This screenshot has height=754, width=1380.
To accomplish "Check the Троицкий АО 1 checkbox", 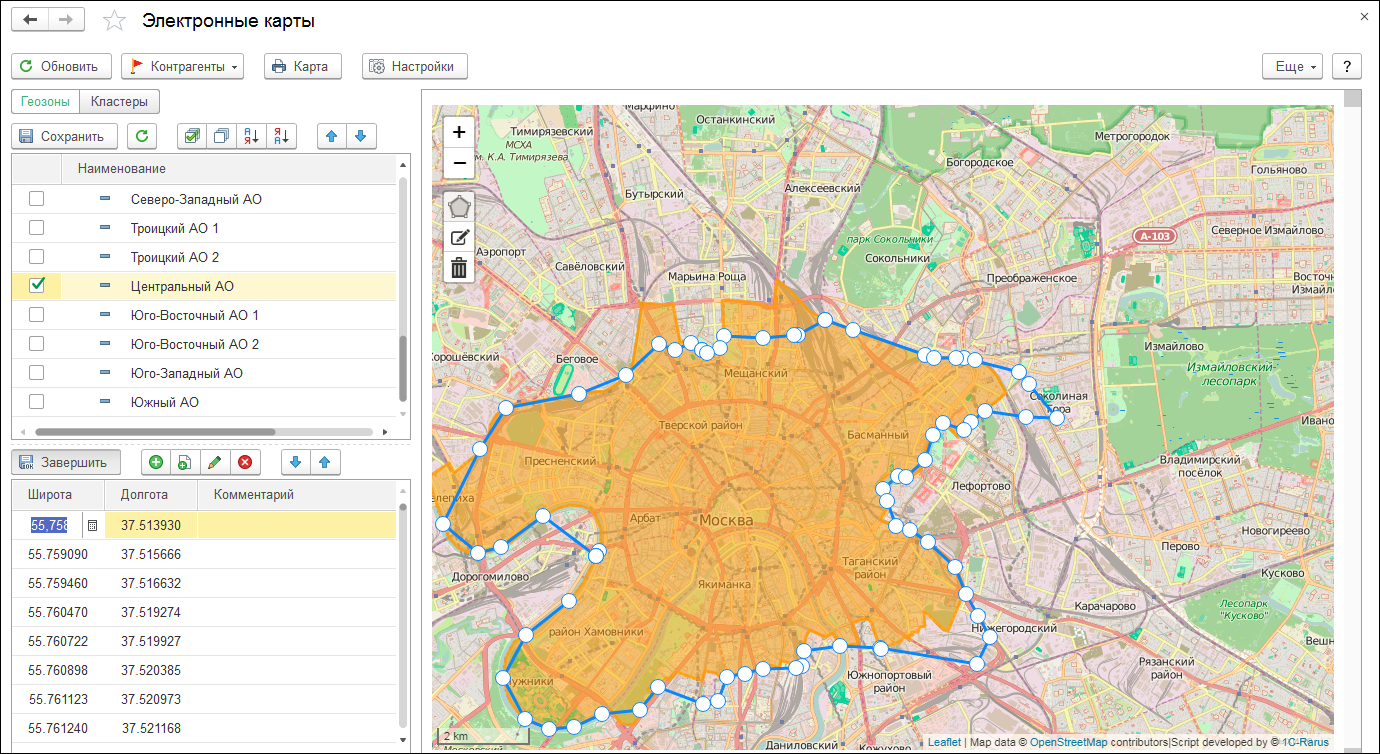I will point(37,228).
